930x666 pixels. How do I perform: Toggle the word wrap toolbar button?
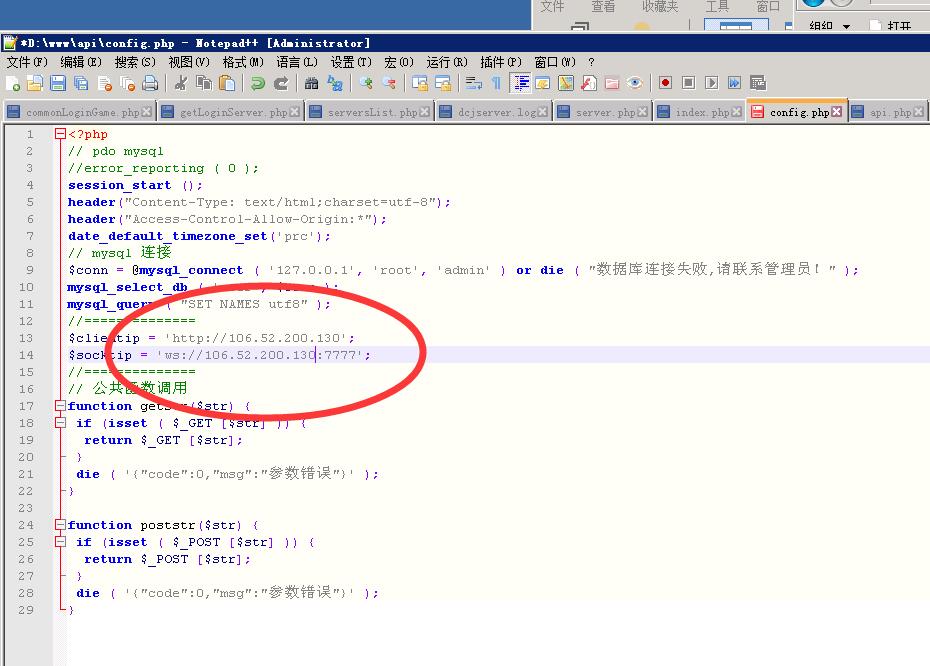[x=474, y=84]
